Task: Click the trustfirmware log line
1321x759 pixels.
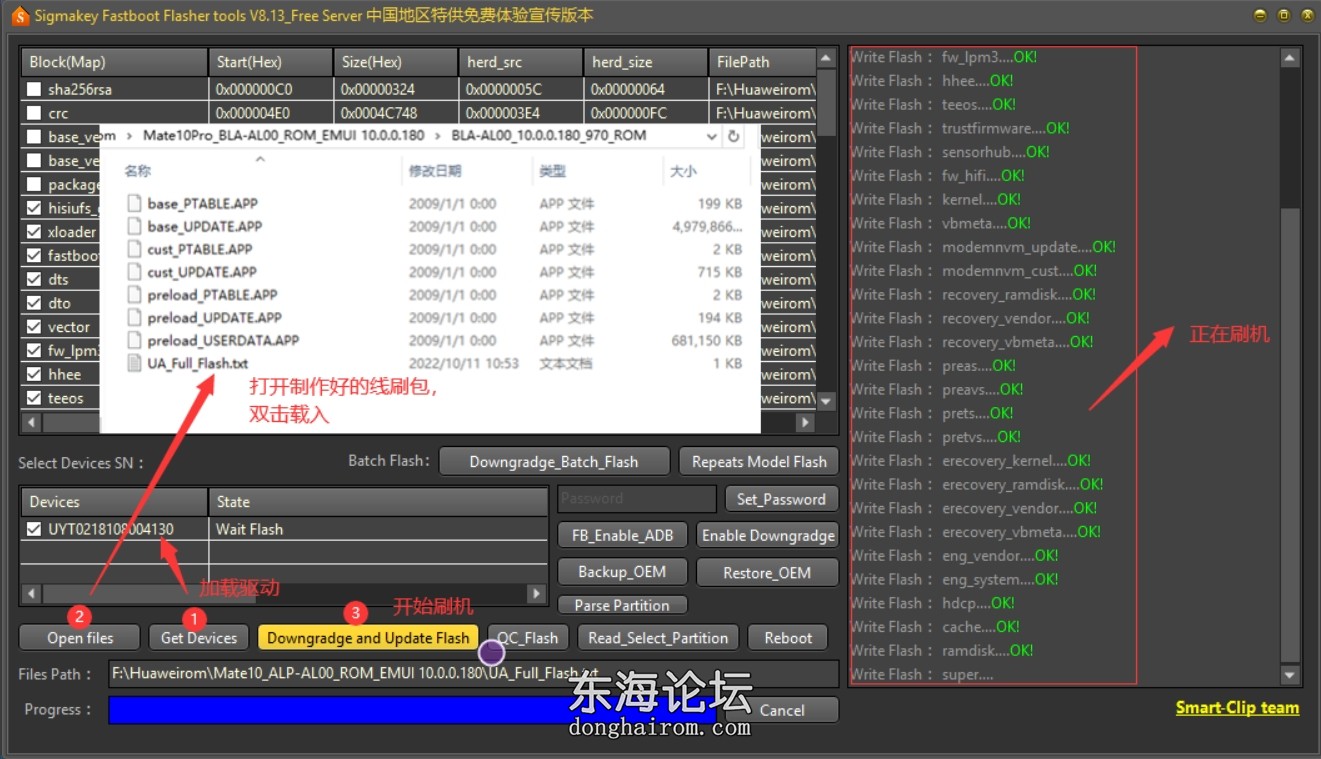Action: [x=960, y=128]
